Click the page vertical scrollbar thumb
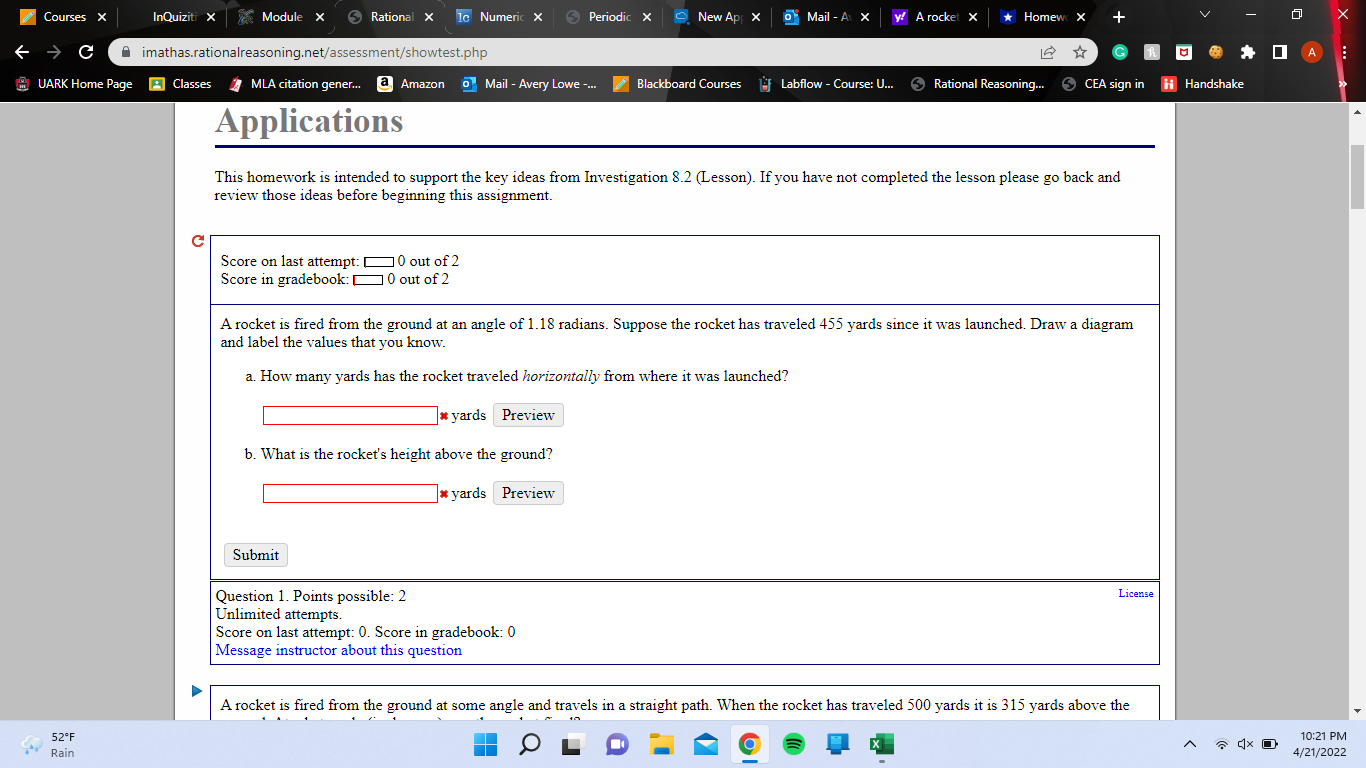1366x768 pixels. (1357, 177)
